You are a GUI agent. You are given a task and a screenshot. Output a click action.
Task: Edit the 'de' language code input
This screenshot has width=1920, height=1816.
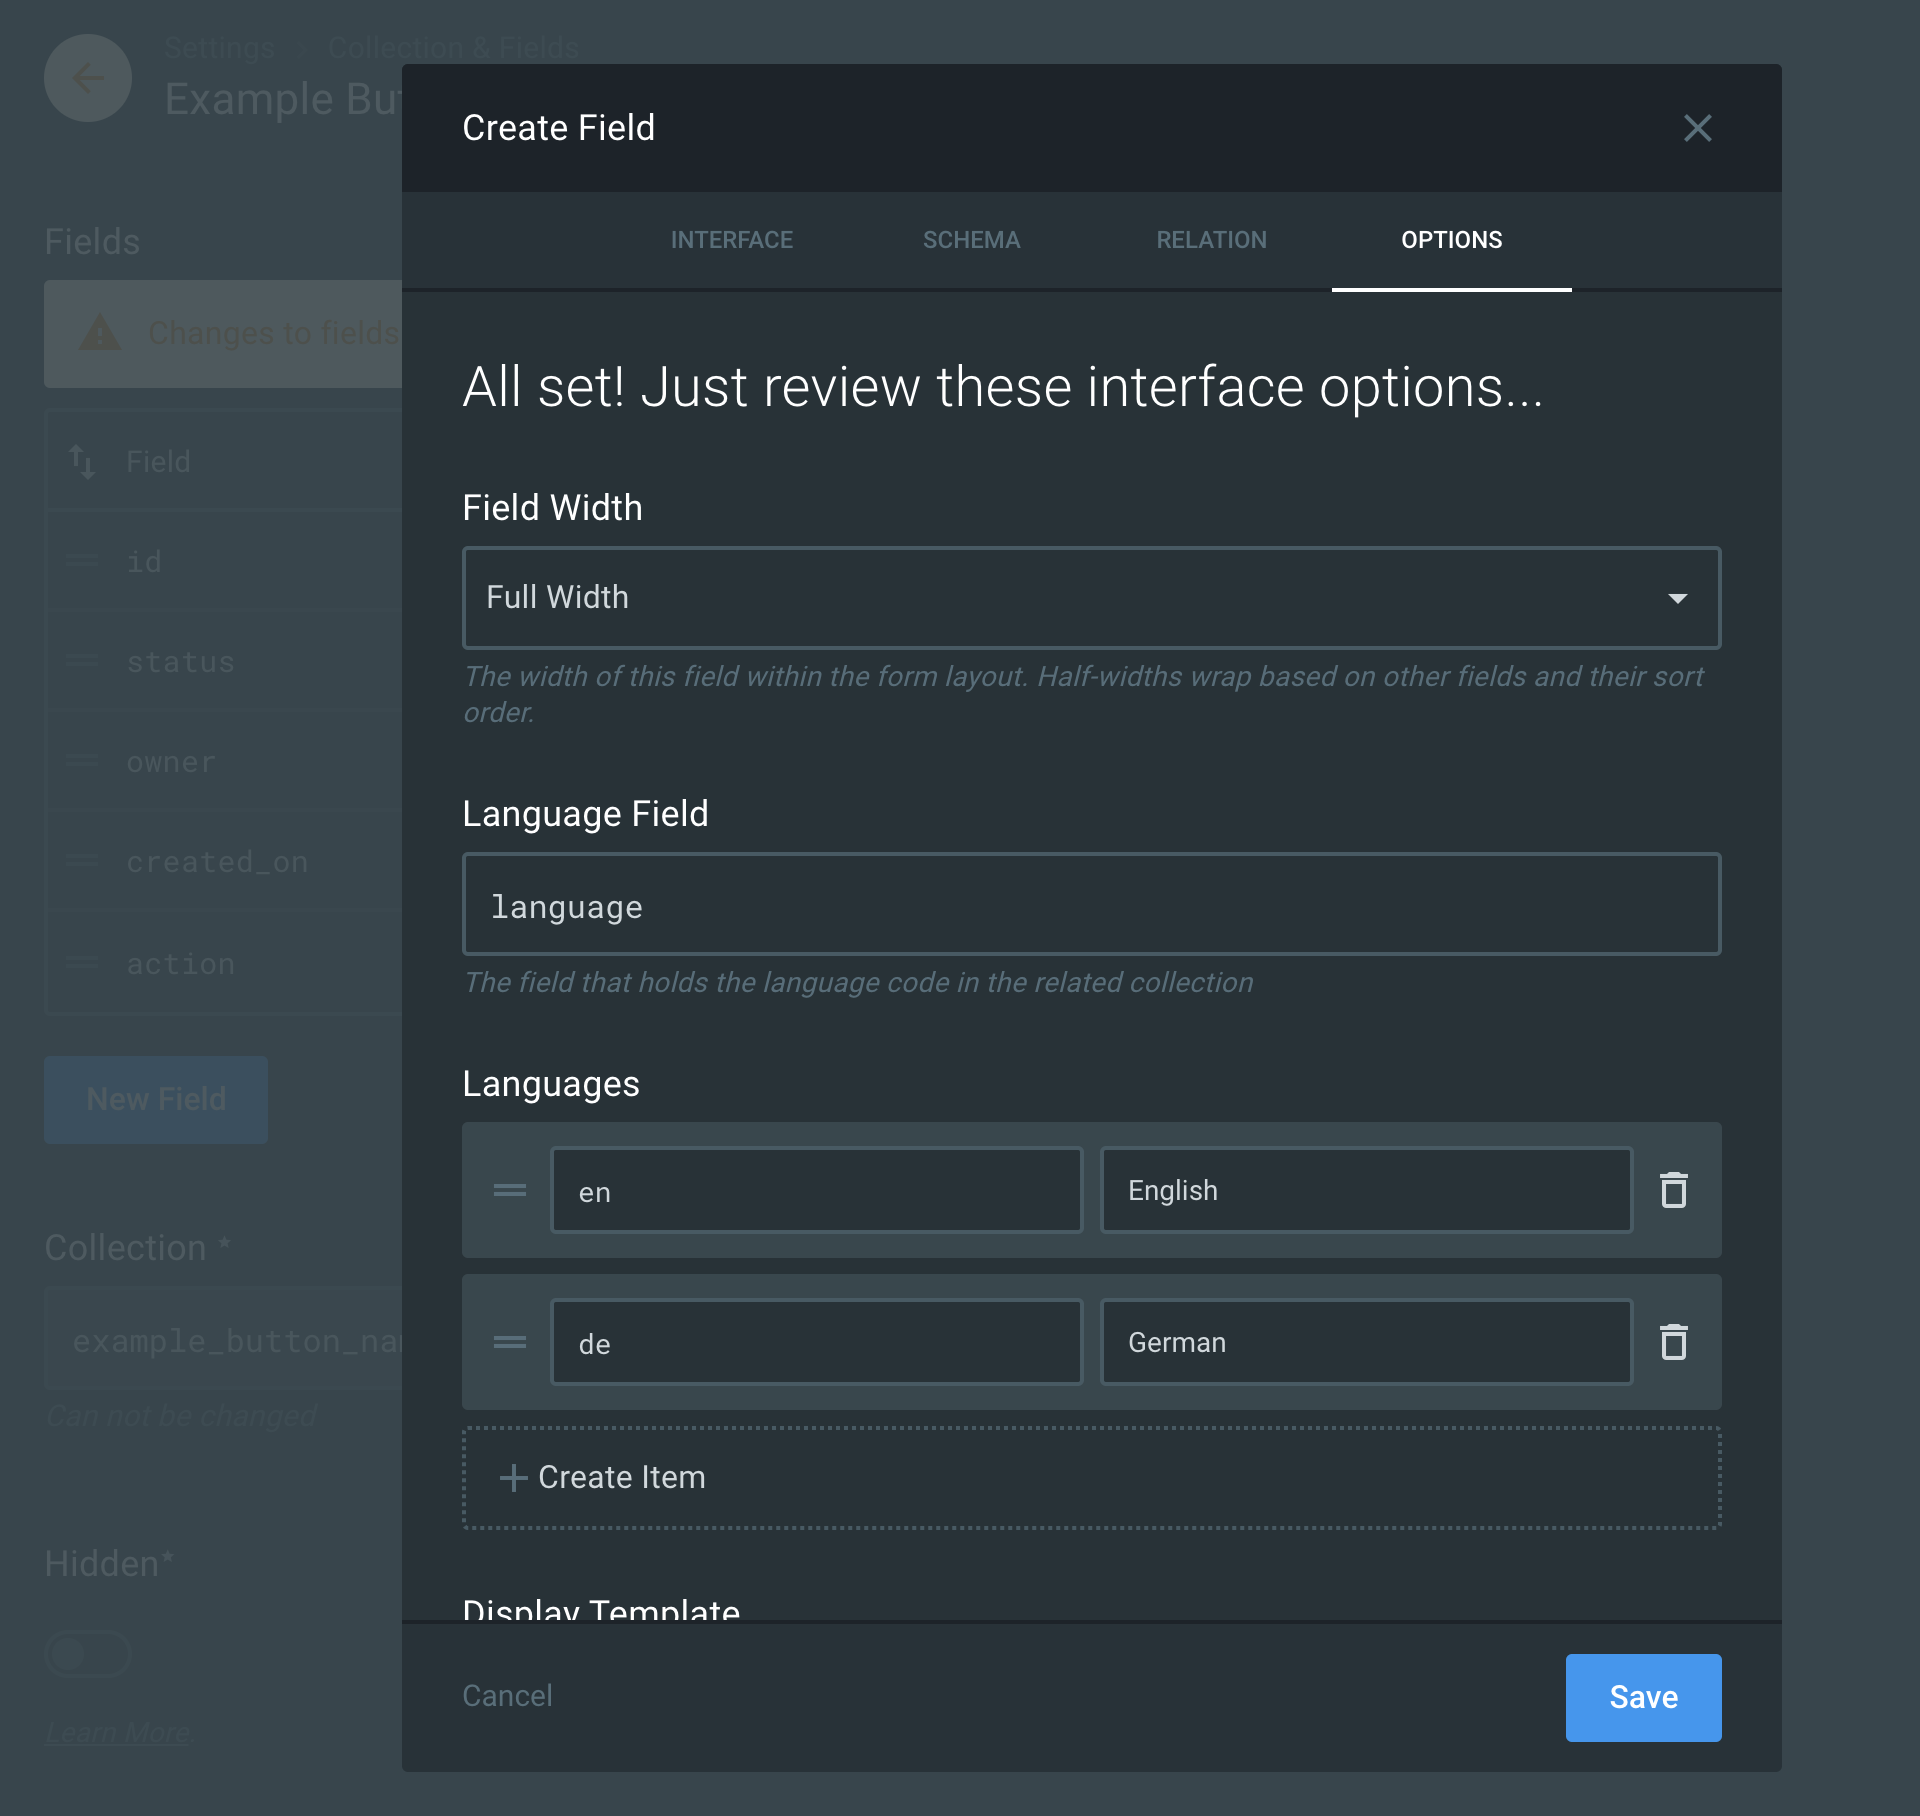[816, 1342]
